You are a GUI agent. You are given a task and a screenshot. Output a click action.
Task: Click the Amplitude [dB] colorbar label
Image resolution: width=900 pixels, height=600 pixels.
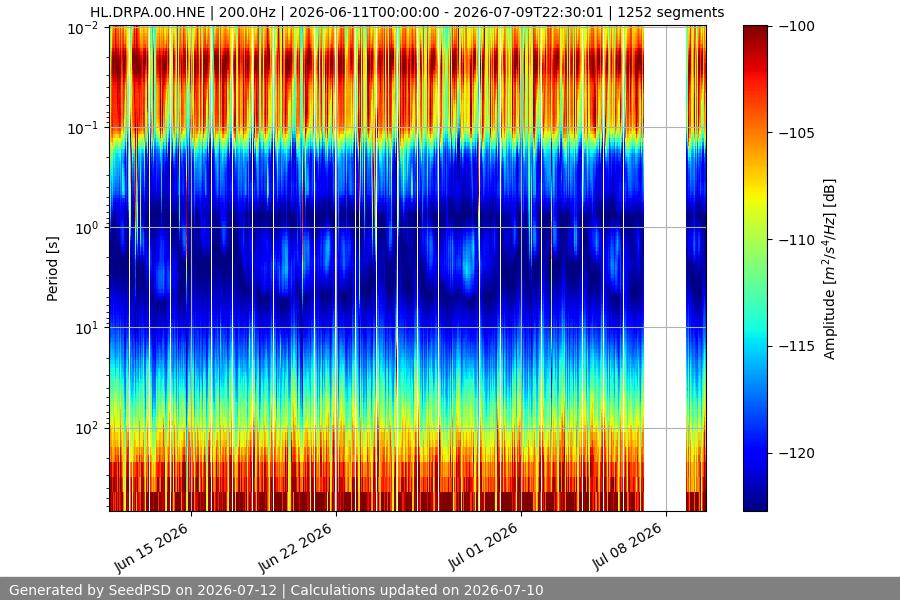pos(829,269)
